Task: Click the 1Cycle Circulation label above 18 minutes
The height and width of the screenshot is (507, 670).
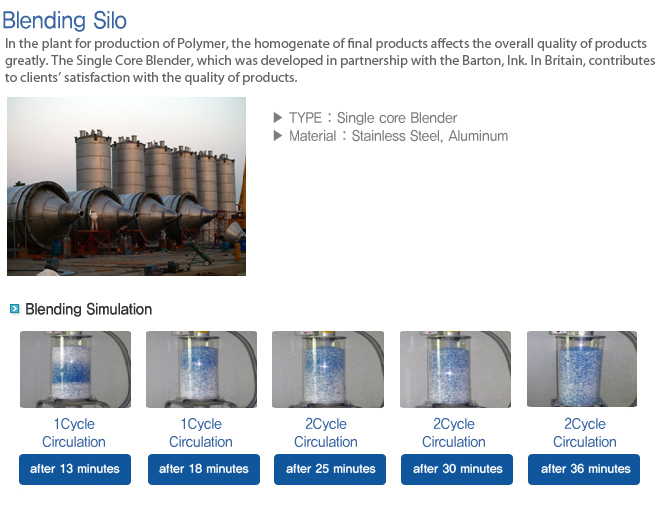Action: click(x=201, y=433)
